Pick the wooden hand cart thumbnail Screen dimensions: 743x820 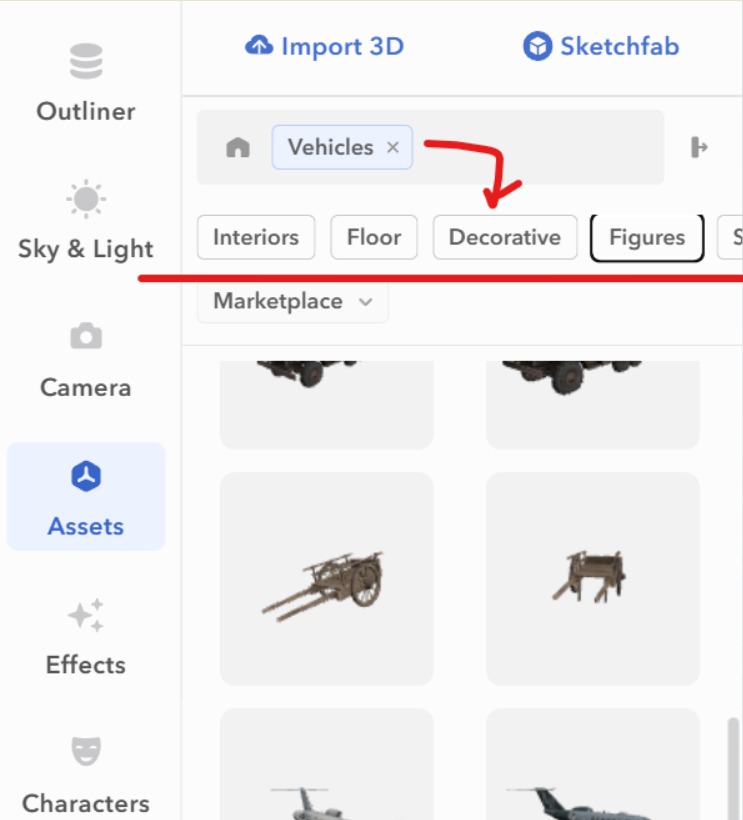tap(327, 579)
